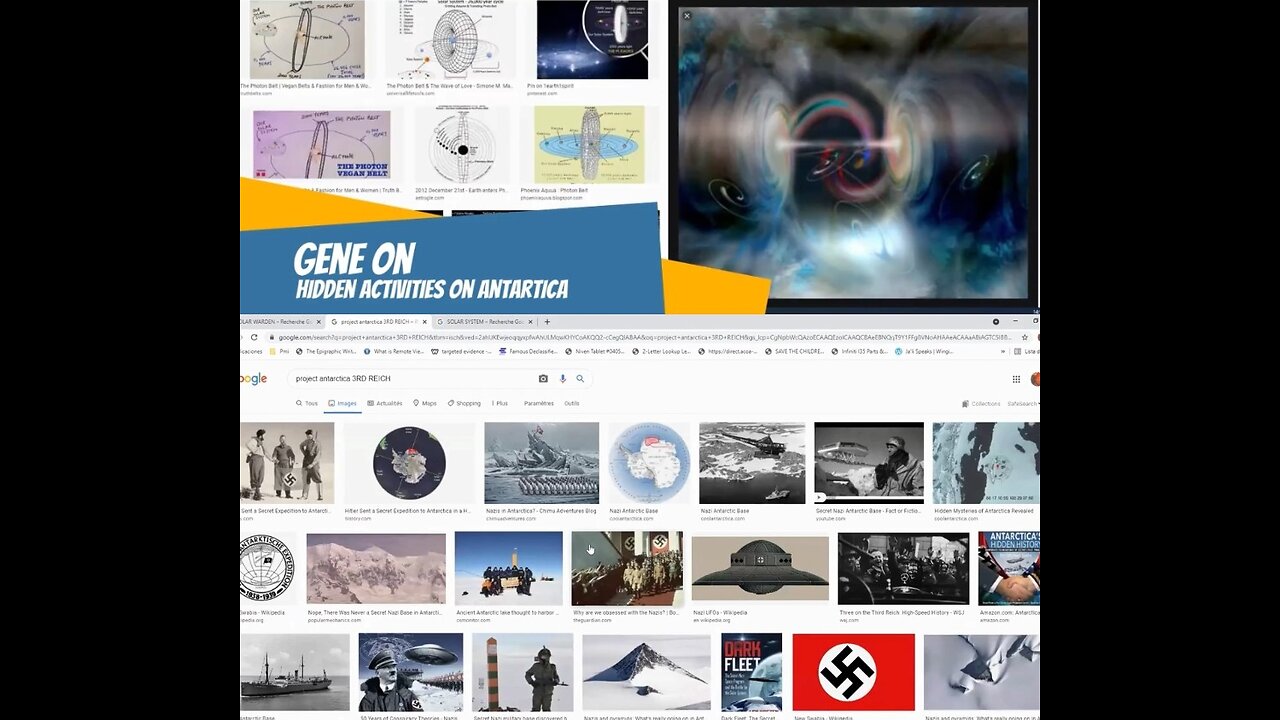Viewport: 1280px width, 720px height.
Task: Search by image using the camera icon
Action: tap(543, 379)
